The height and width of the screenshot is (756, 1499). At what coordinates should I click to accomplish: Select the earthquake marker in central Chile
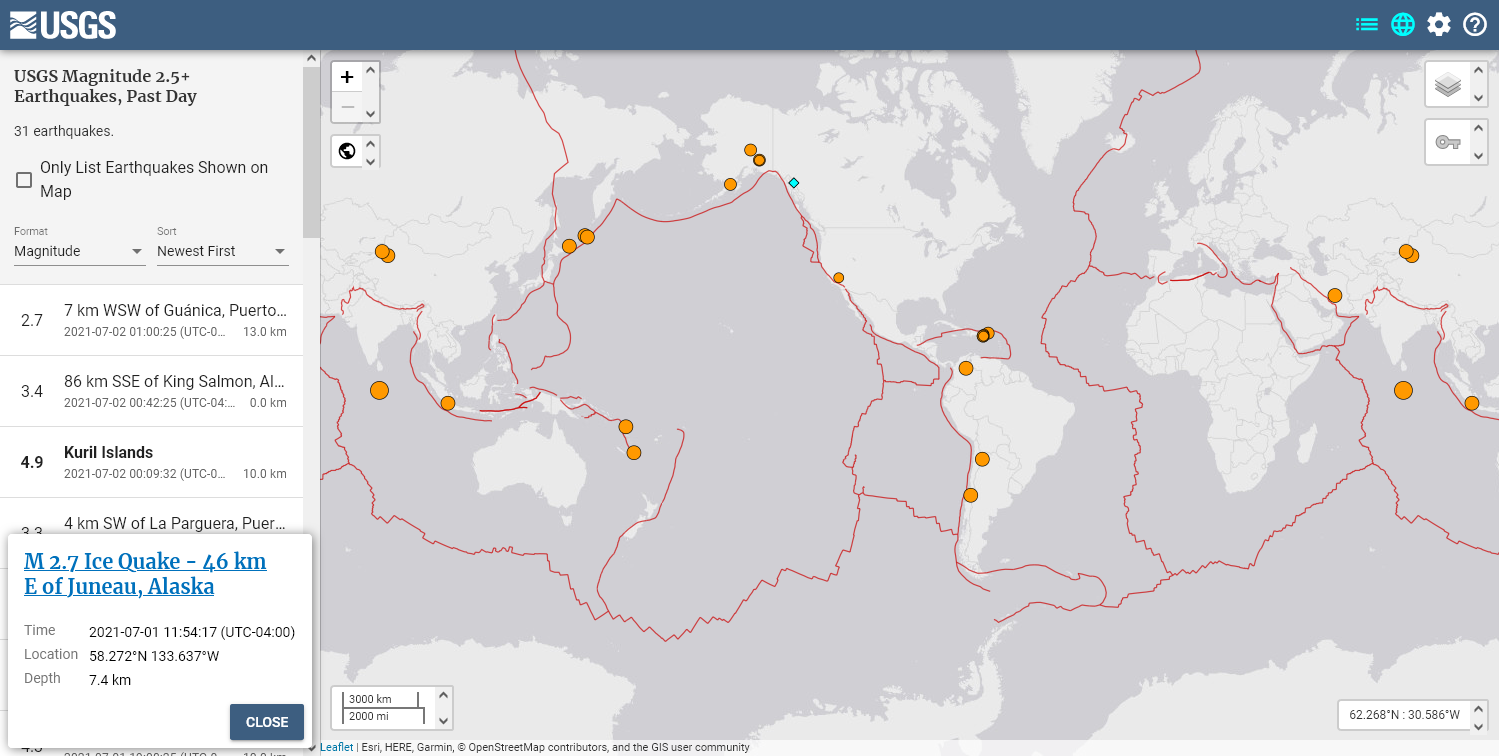[970, 495]
